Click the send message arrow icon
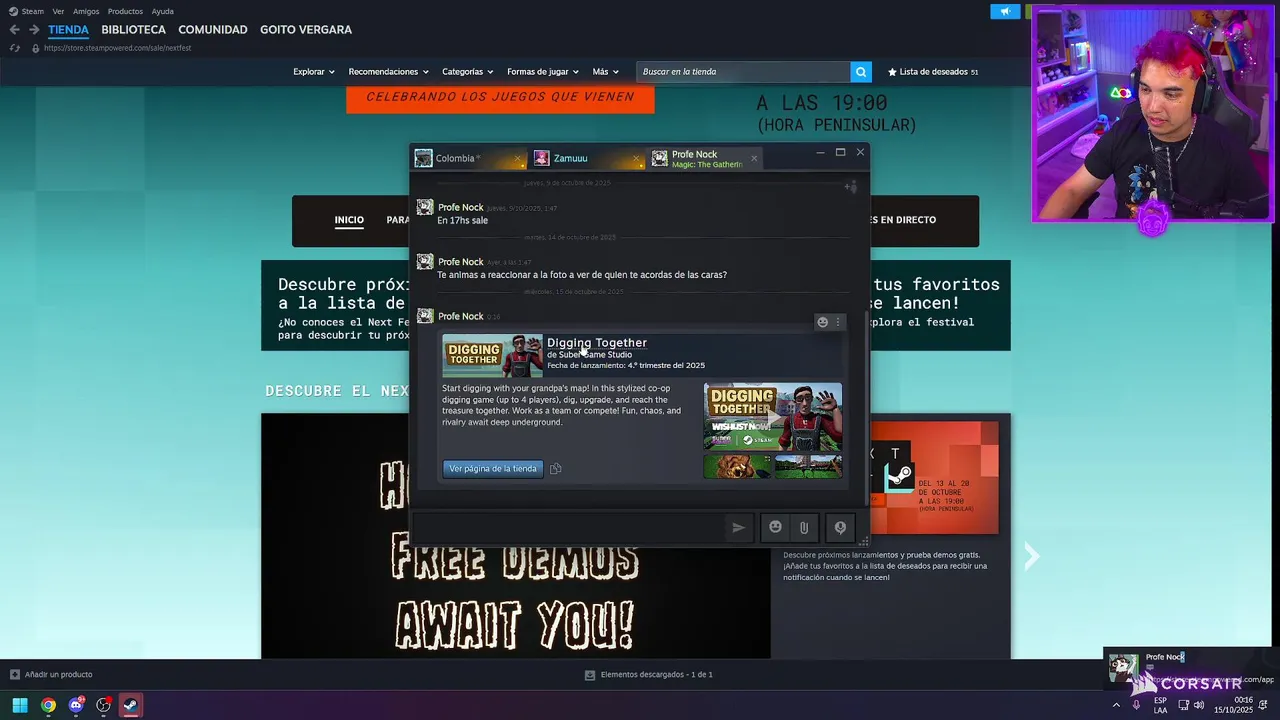Image resolution: width=1280 pixels, height=720 pixels. pos(738,528)
